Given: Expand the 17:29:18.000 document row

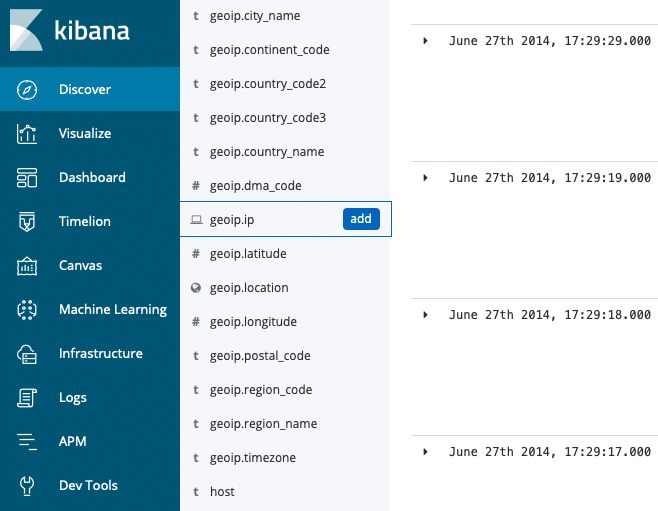Looking at the screenshot, I should click(426, 314).
